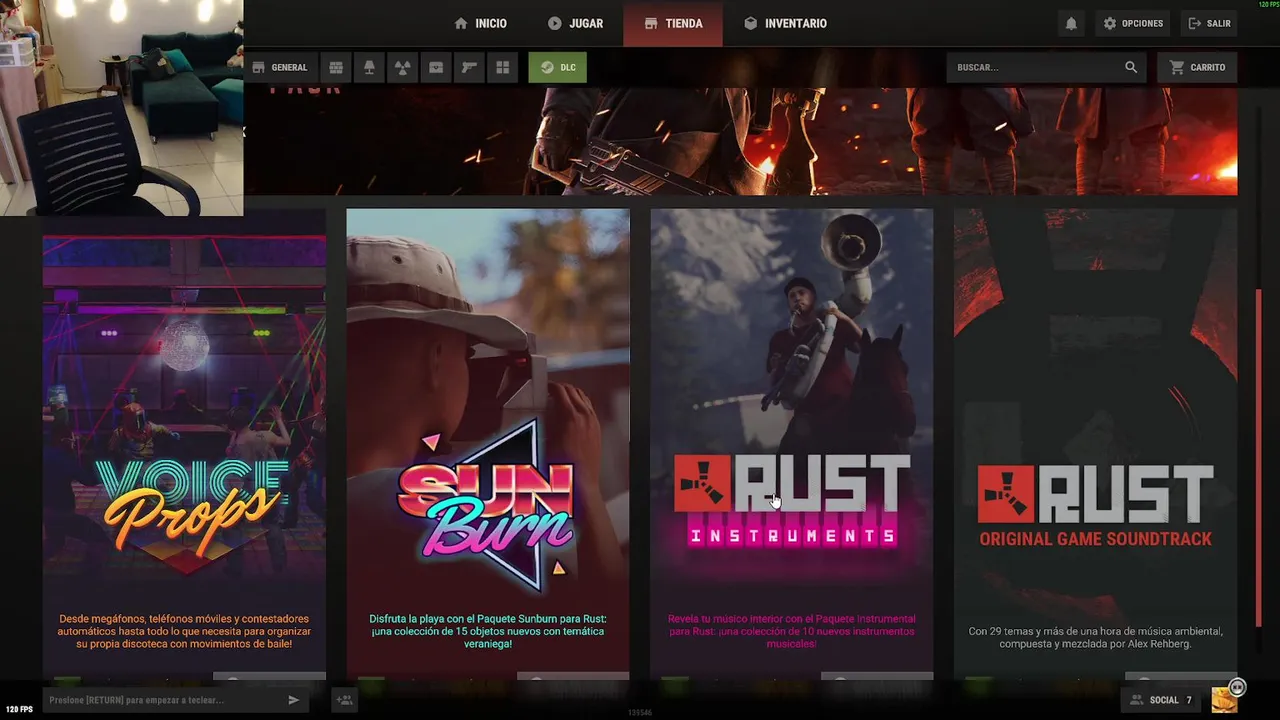Open the CARRITO shopping cart

tap(1197, 67)
